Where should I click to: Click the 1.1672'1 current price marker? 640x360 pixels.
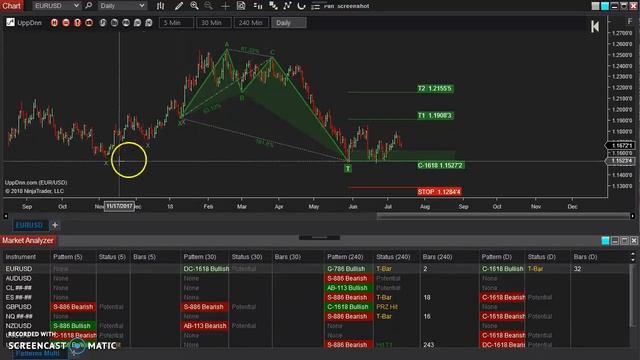coord(621,146)
